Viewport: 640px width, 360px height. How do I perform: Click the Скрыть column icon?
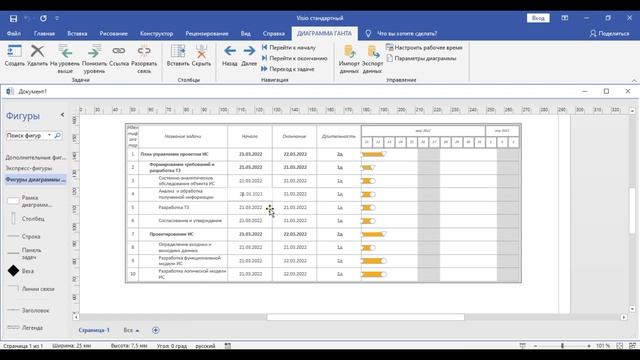(201, 51)
